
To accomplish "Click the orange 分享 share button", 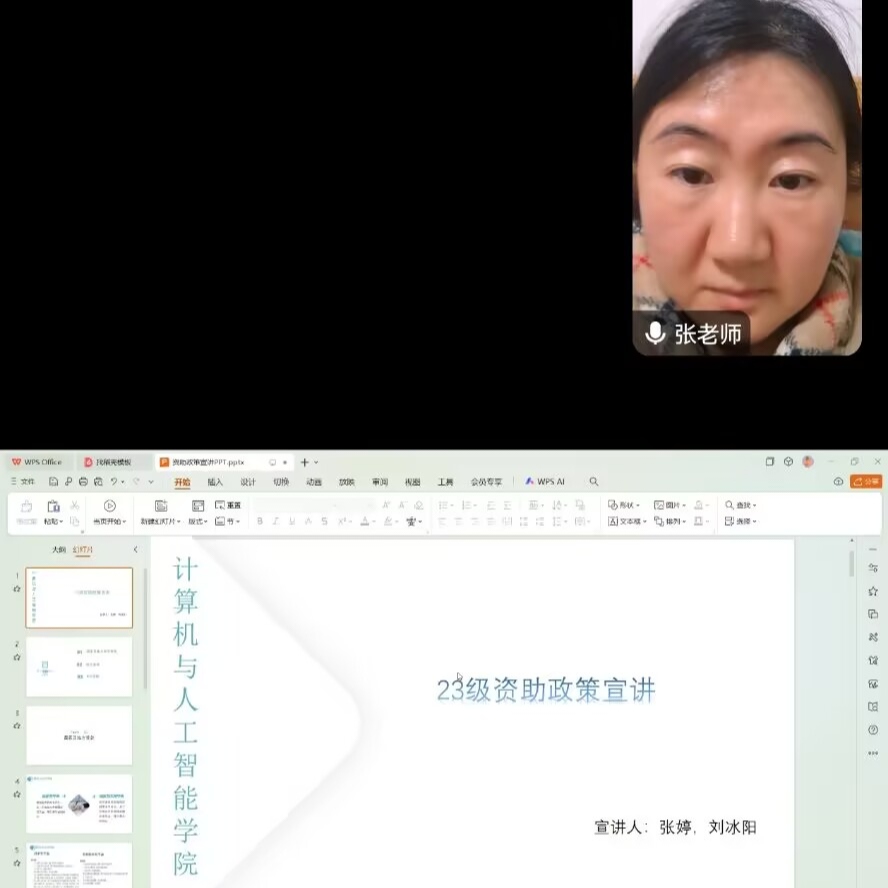I will pyautogui.click(x=866, y=482).
